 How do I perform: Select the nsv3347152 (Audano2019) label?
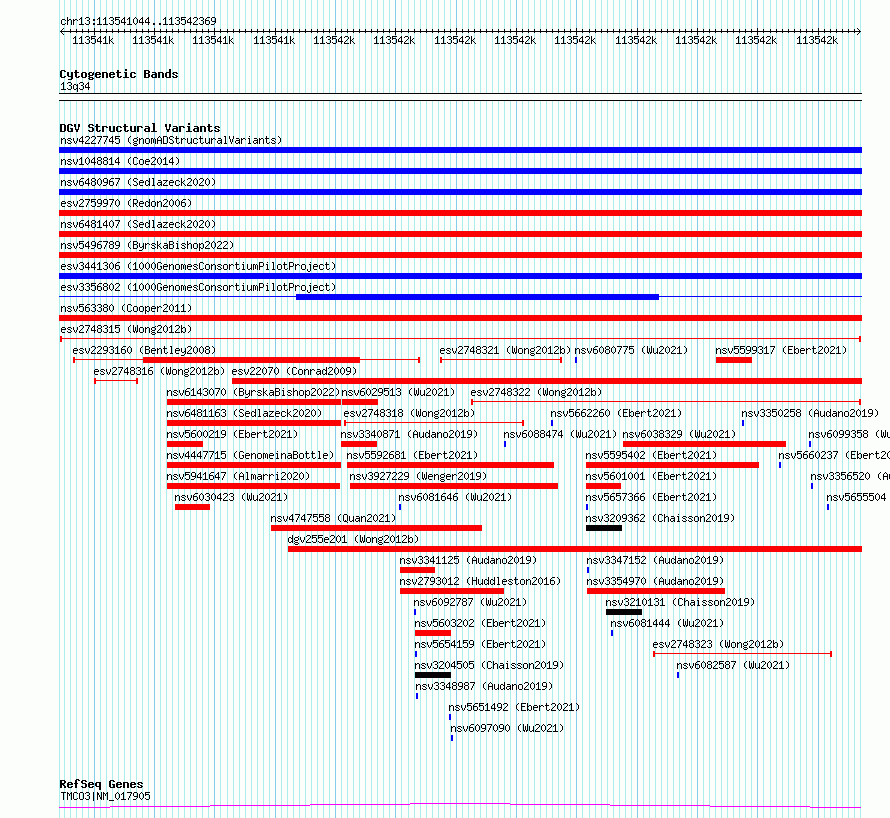click(x=655, y=560)
